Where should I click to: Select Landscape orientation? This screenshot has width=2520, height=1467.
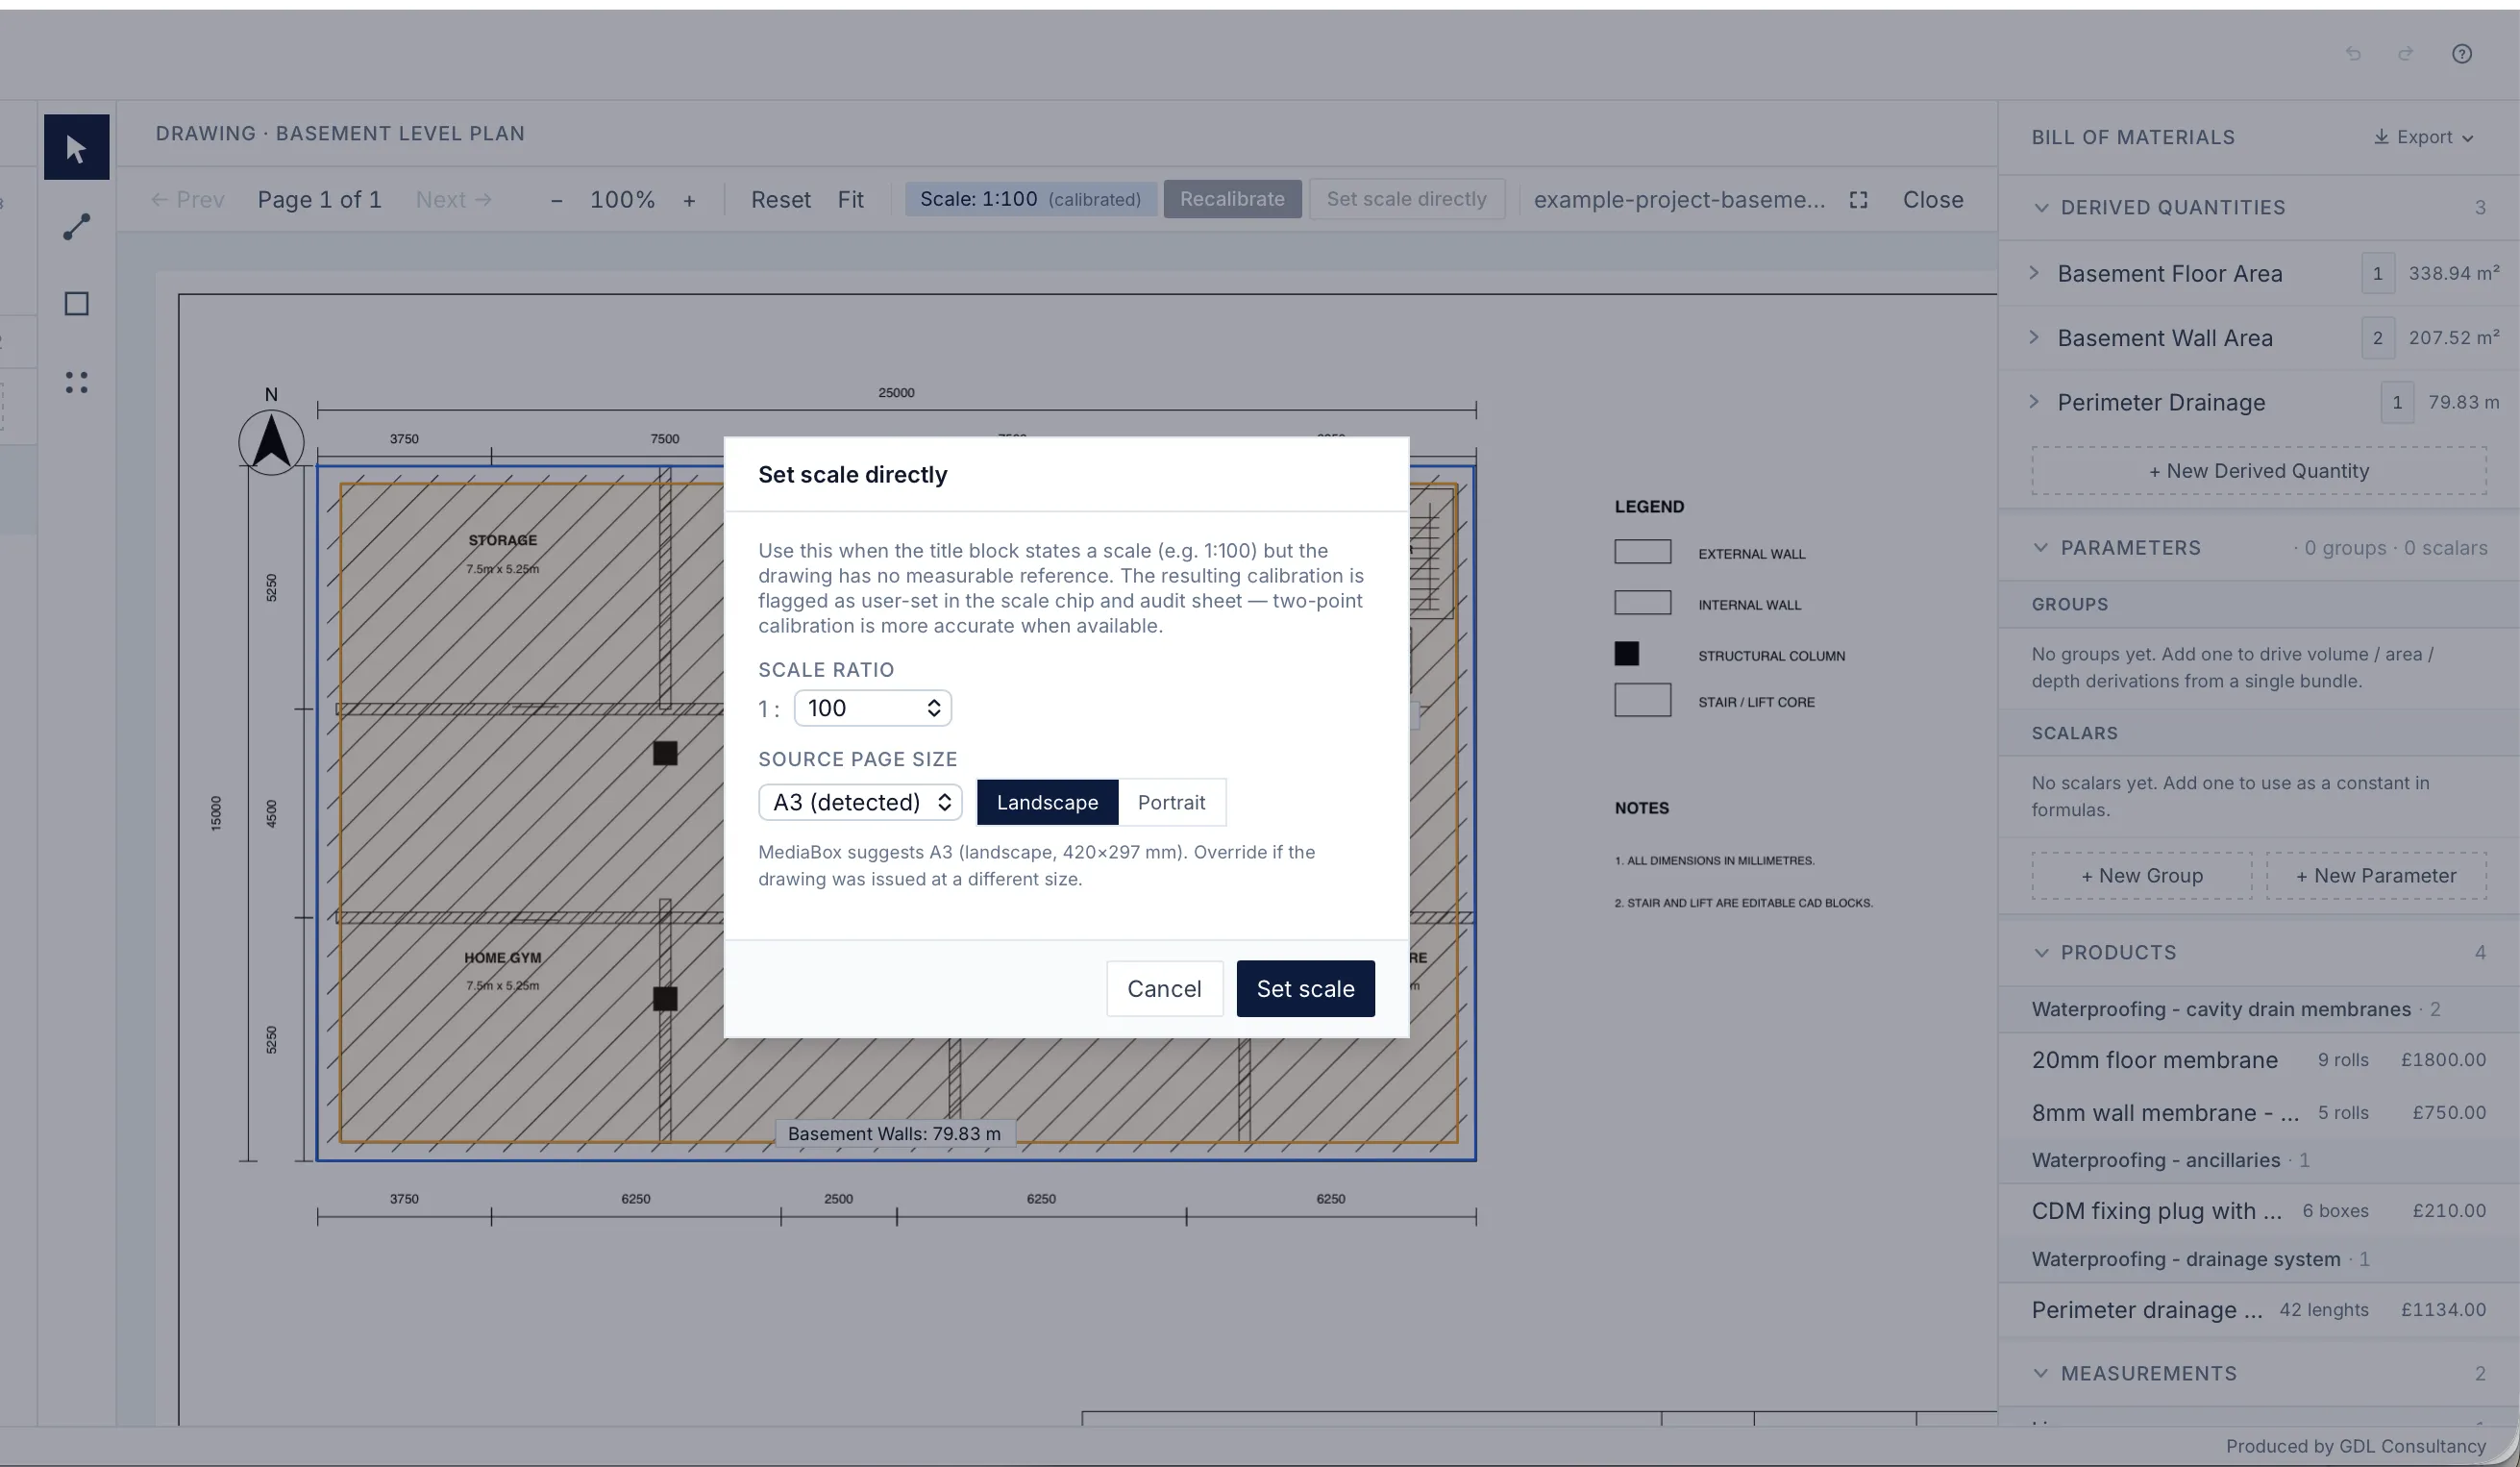pyautogui.click(x=1047, y=802)
